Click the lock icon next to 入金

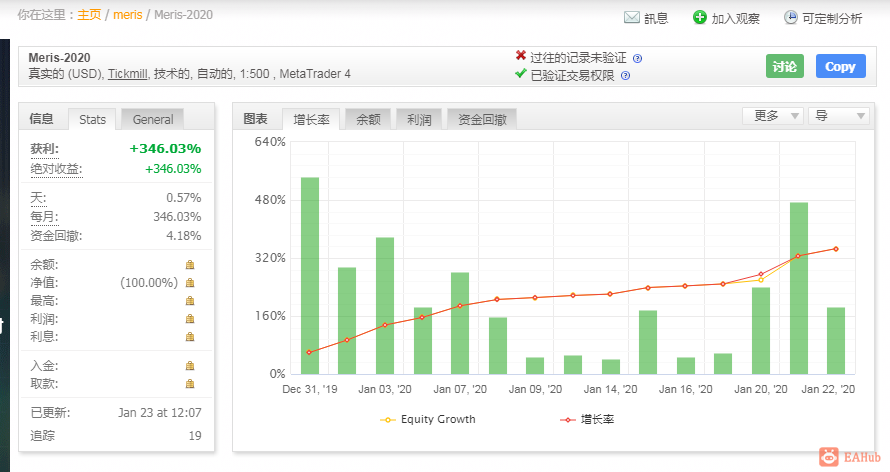click(x=189, y=366)
